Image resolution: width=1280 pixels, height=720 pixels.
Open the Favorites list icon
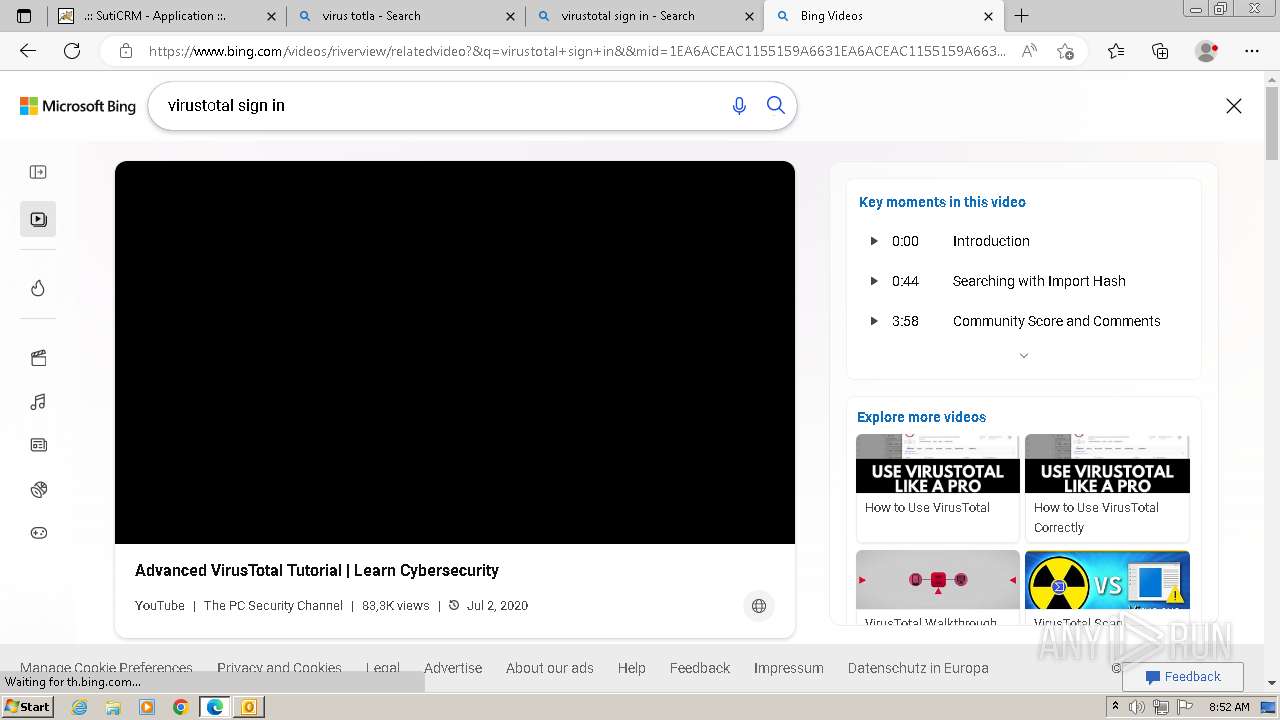[x=1116, y=51]
